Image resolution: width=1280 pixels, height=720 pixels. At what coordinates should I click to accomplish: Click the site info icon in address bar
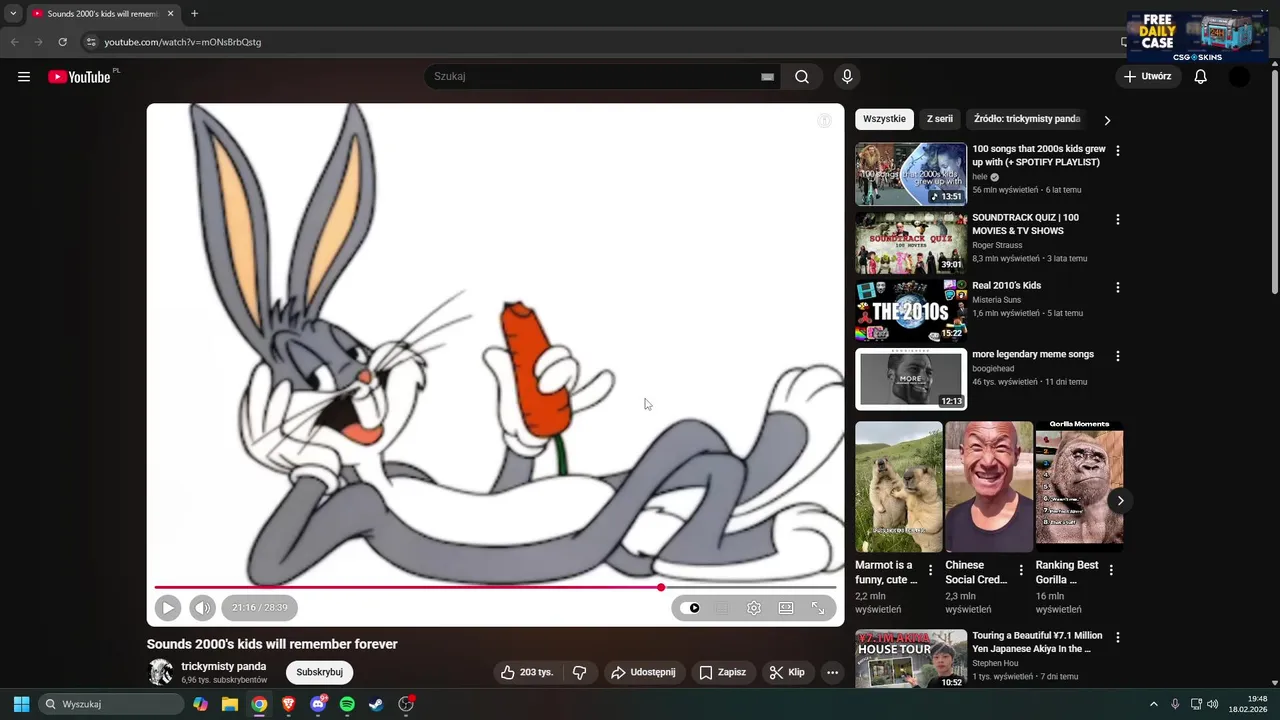click(91, 42)
